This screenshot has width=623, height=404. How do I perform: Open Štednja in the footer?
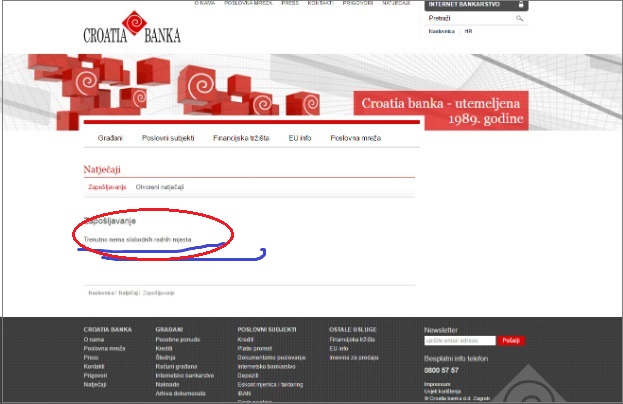165,358
